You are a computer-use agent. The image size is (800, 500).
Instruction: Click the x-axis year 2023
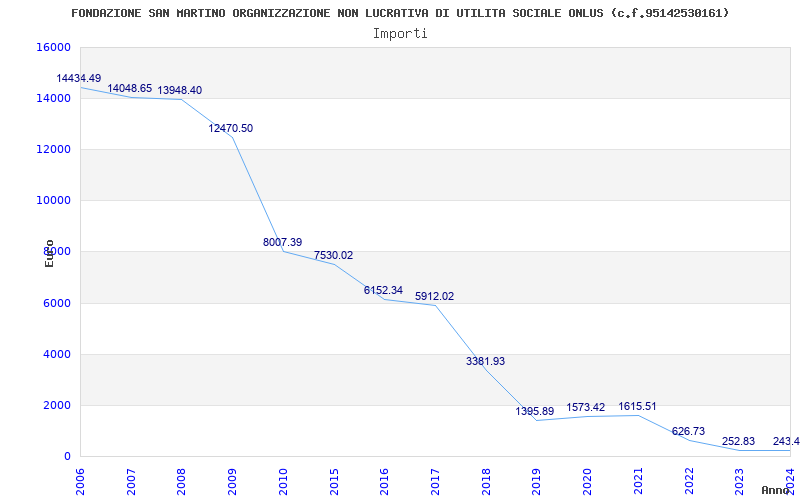[739, 482]
